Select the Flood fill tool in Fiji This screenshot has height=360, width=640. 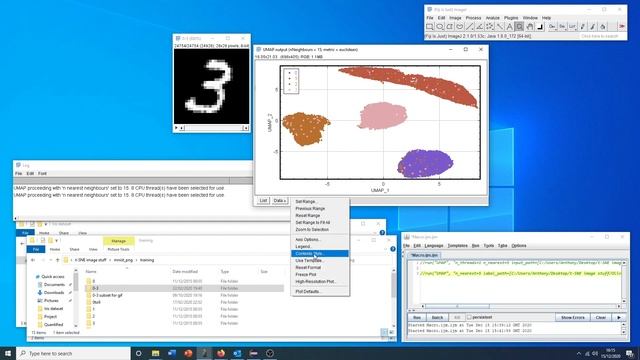tap(602, 27)
